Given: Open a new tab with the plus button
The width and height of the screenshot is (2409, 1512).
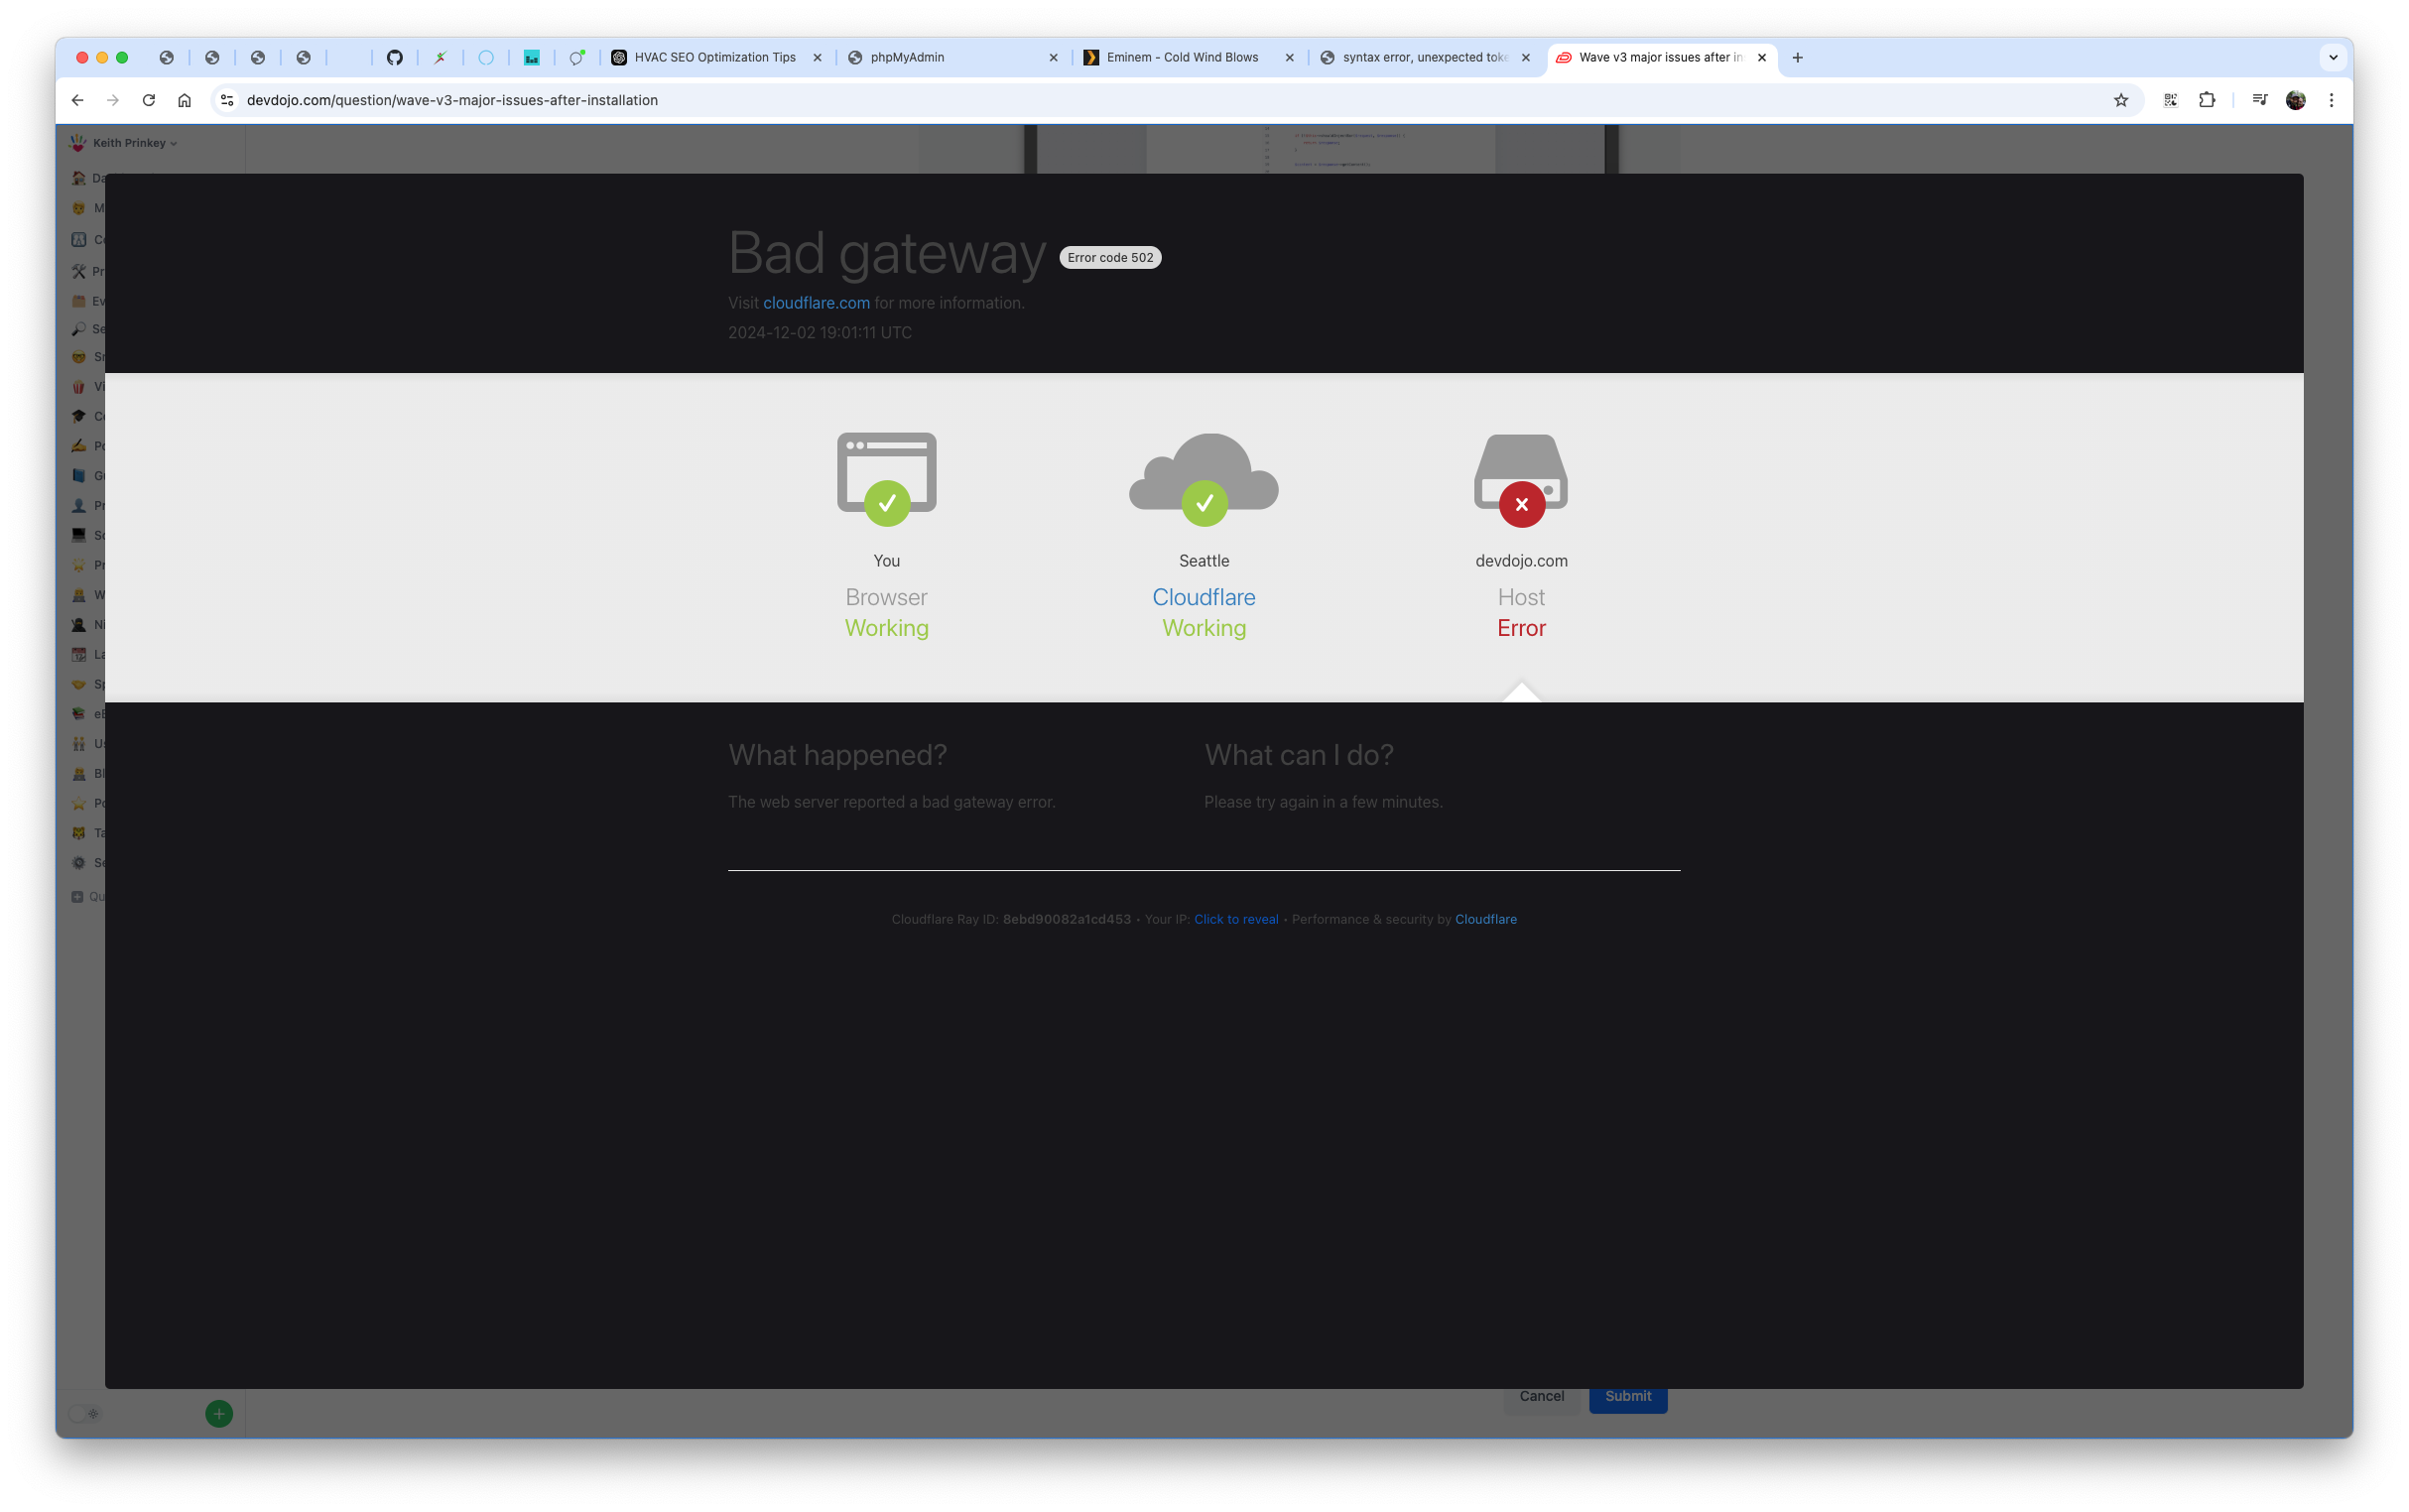Looking at the screenshot, I should pos(1797,58).
